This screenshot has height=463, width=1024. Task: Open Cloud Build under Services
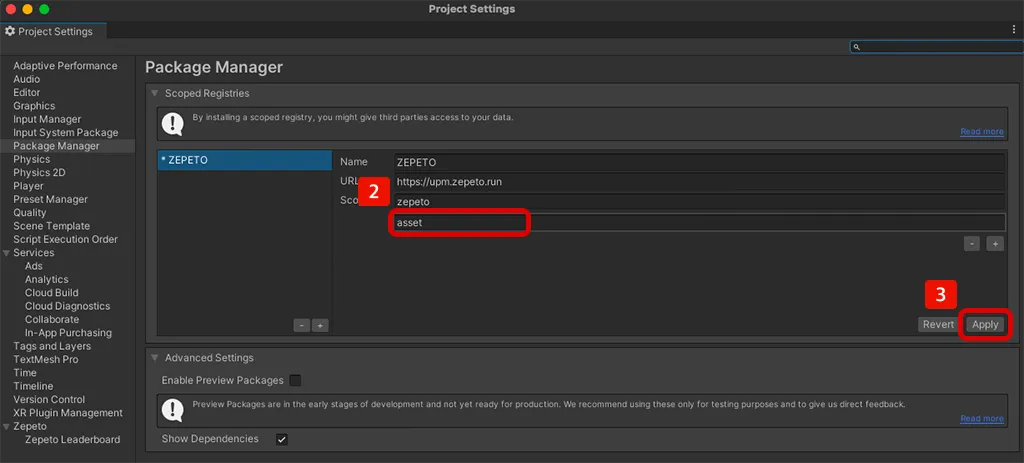(x=52, y=293)
